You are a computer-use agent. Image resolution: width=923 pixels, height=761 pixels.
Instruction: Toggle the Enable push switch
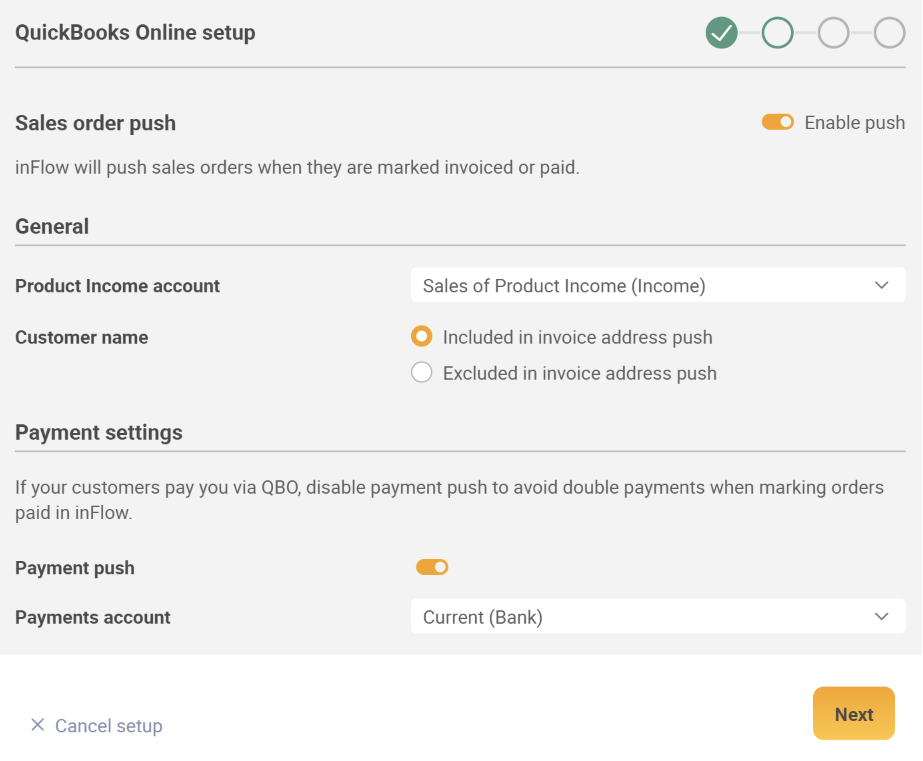[778, 122]
